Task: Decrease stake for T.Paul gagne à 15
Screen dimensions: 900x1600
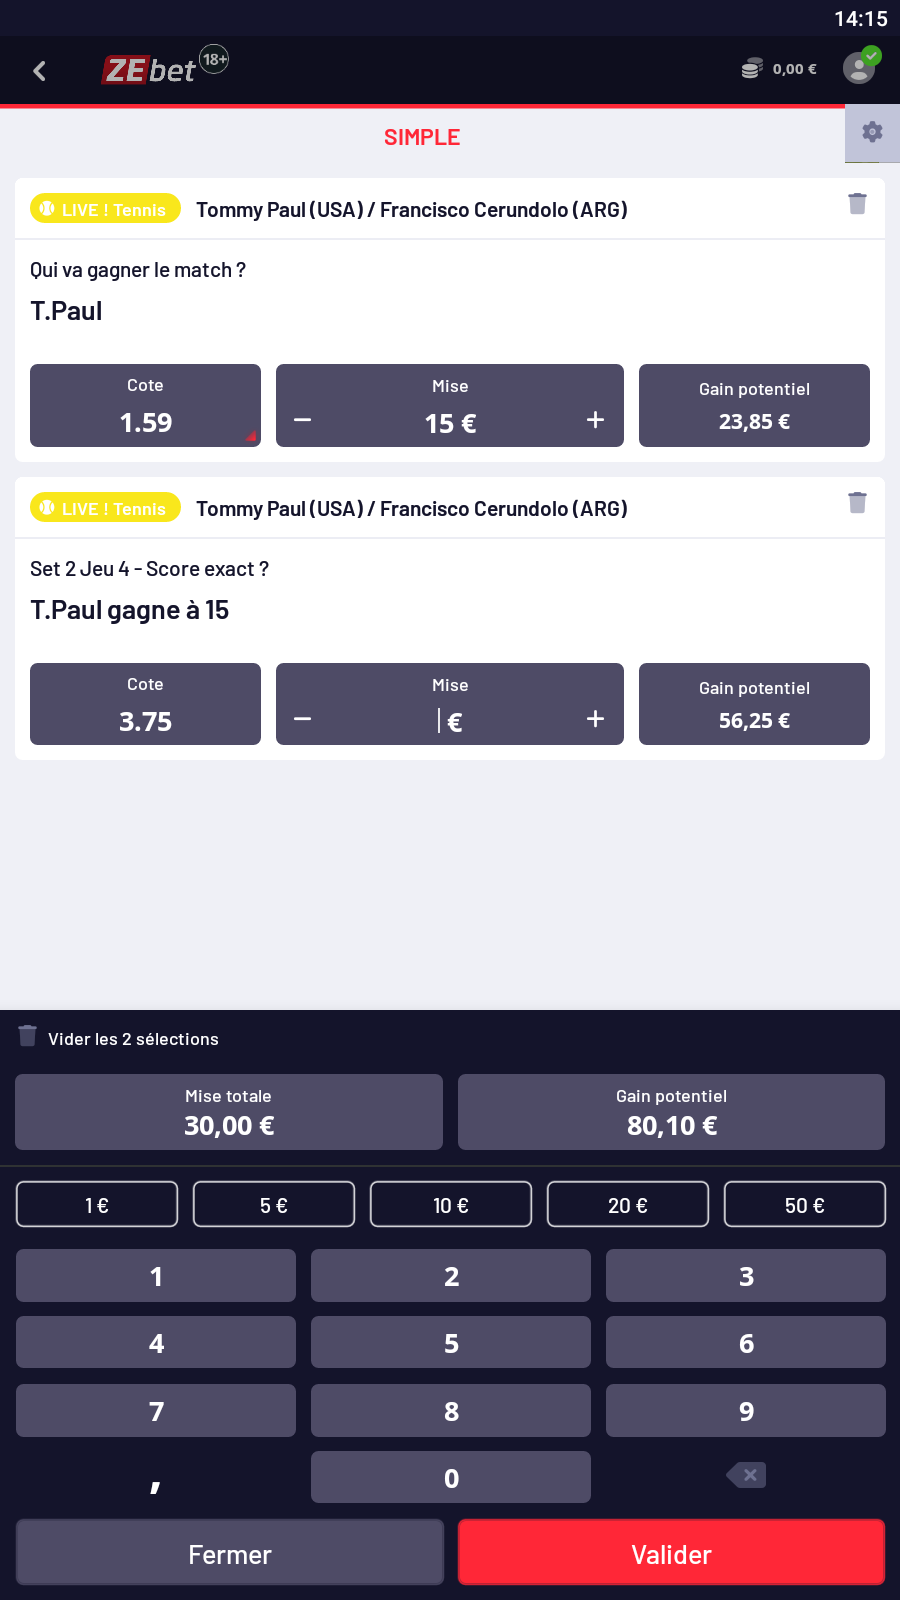Action: [x=303, y=719]
